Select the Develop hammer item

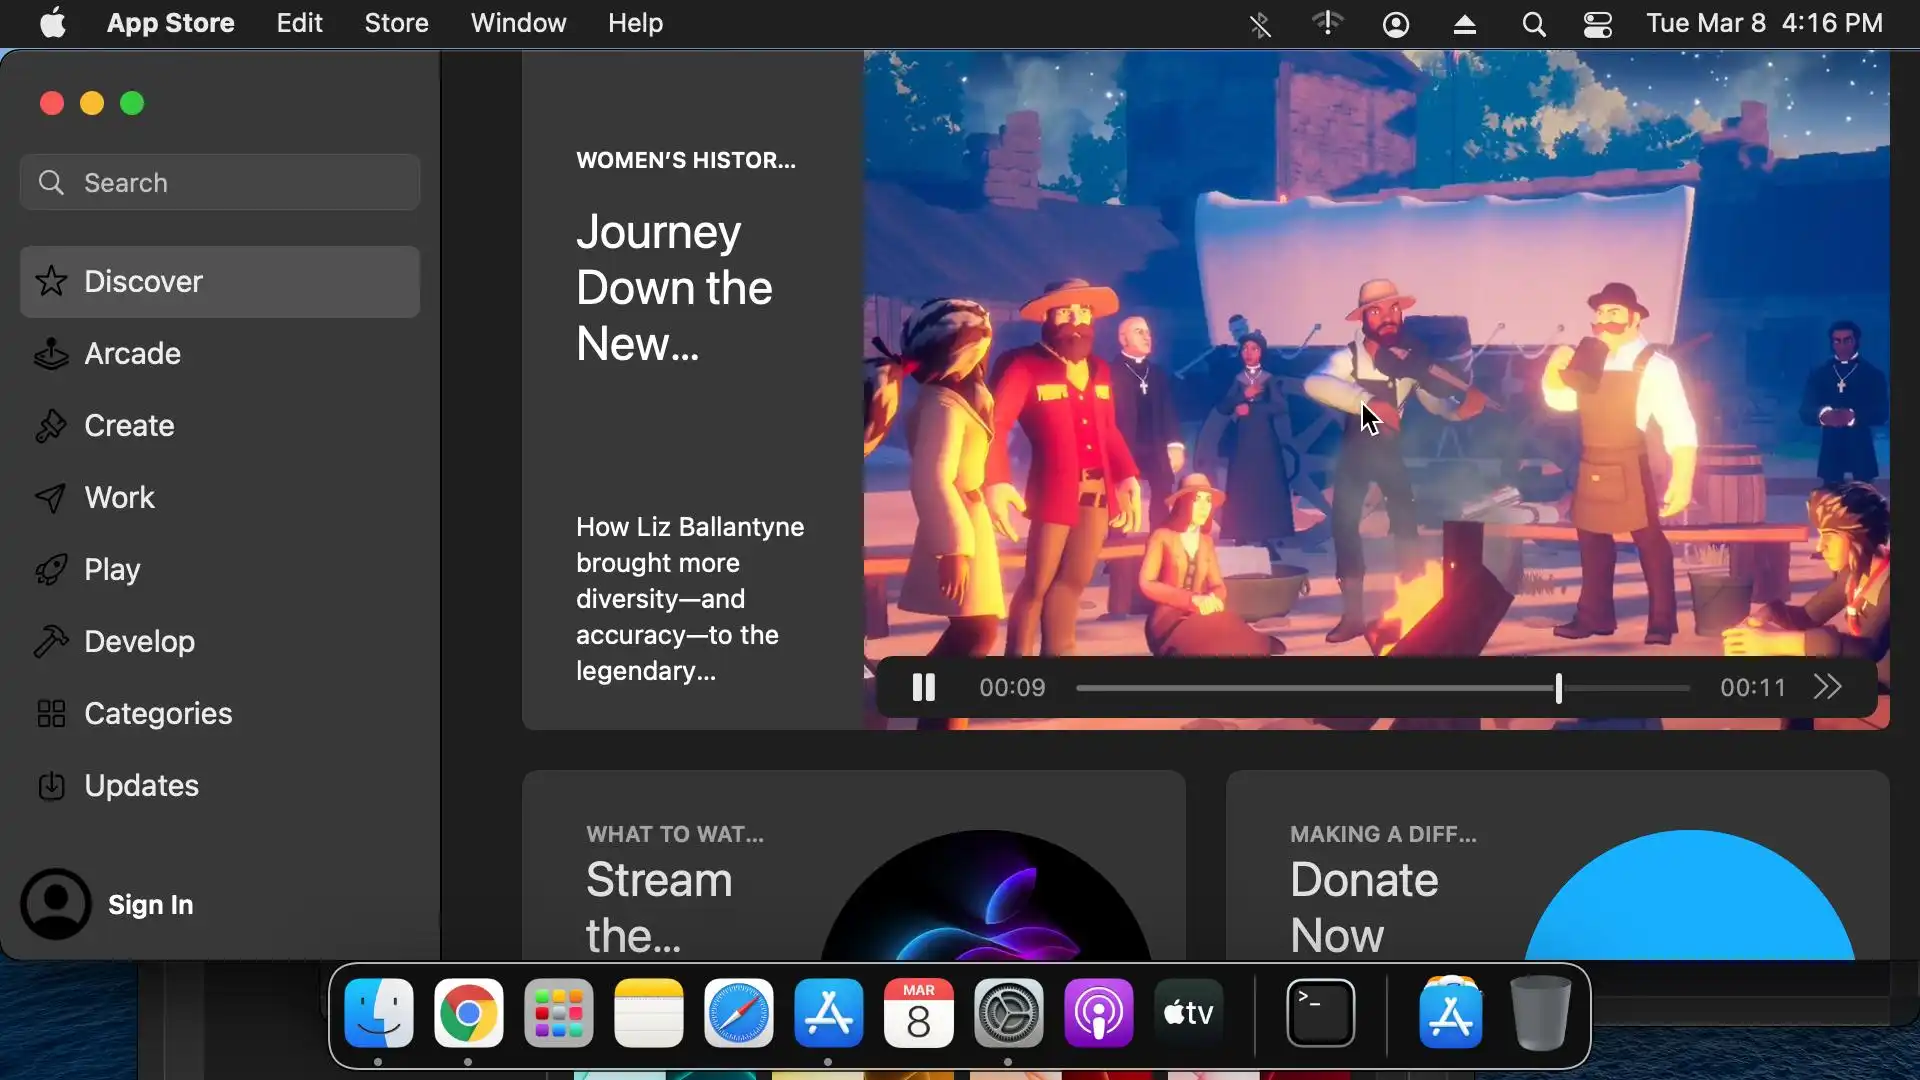(x=139, y=642)
